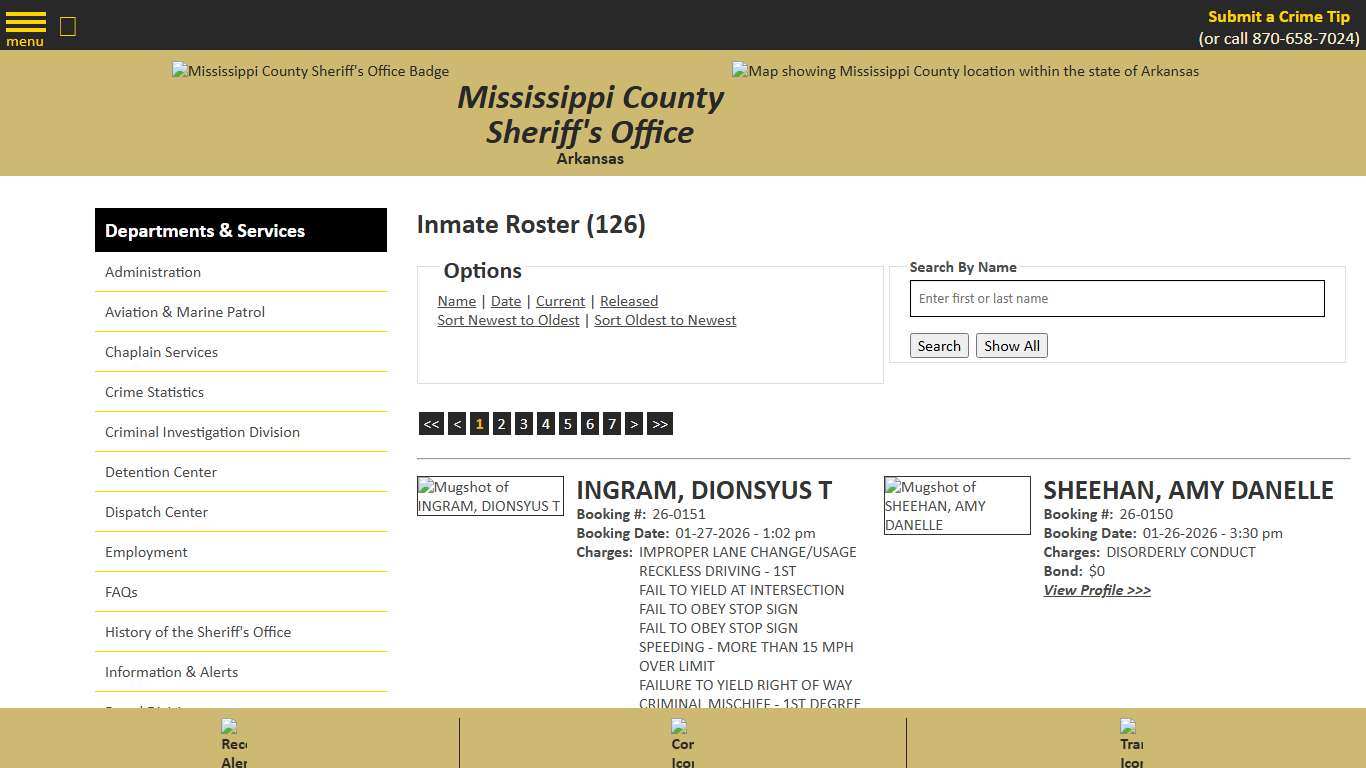Viewport: 1366px width, 768px height.
Task: Open the Submit a Crime Tip link
Action: pyautogui.click(x=1278, y=16)
